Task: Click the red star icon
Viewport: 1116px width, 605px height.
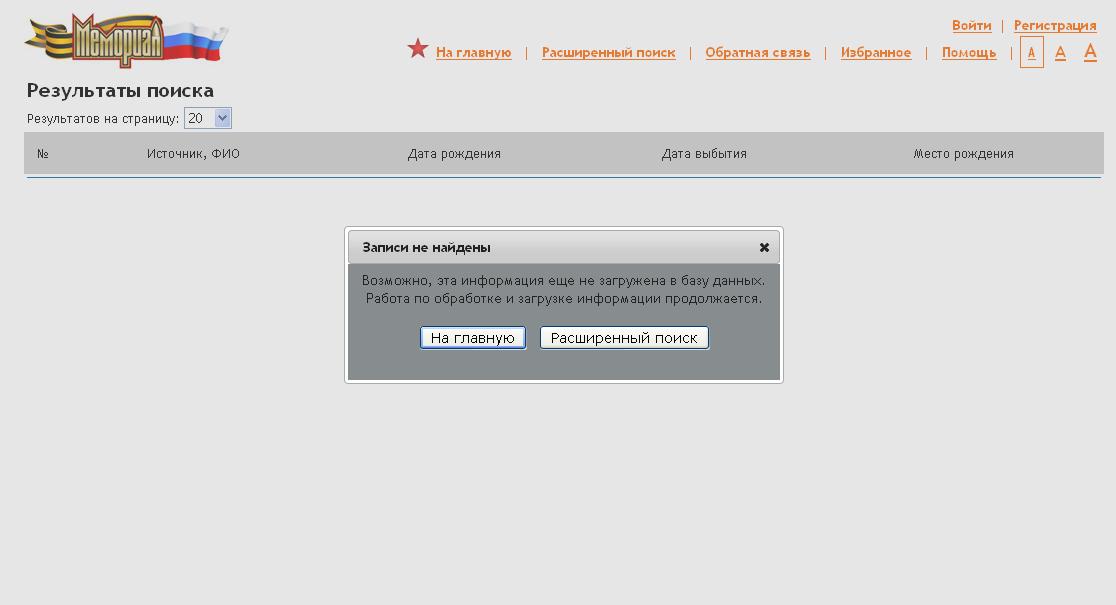Action: pos(418,48)
